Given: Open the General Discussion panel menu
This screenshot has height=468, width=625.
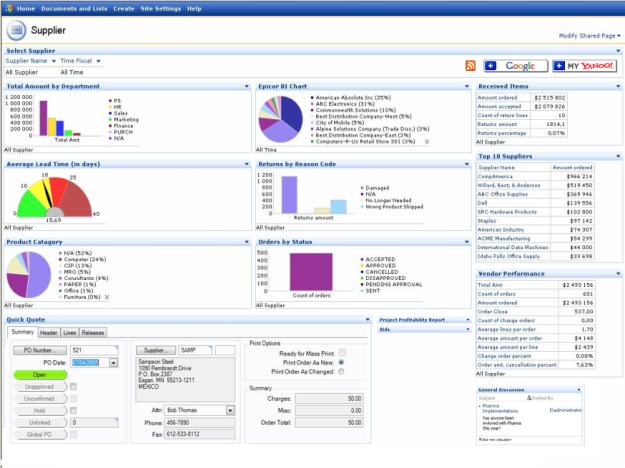Looking at the screenshot, I should [x=579, y=389].
